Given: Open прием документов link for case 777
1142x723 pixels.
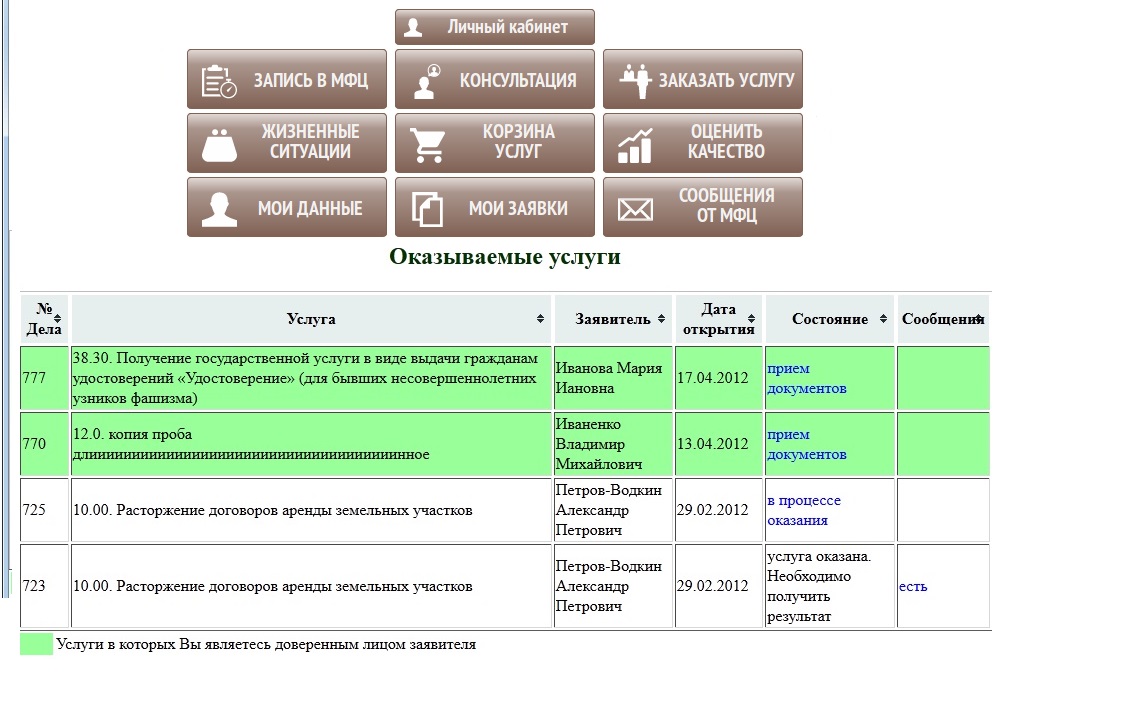Looking at the screenshot, I should pyautogui.click(x=806, y=378).
